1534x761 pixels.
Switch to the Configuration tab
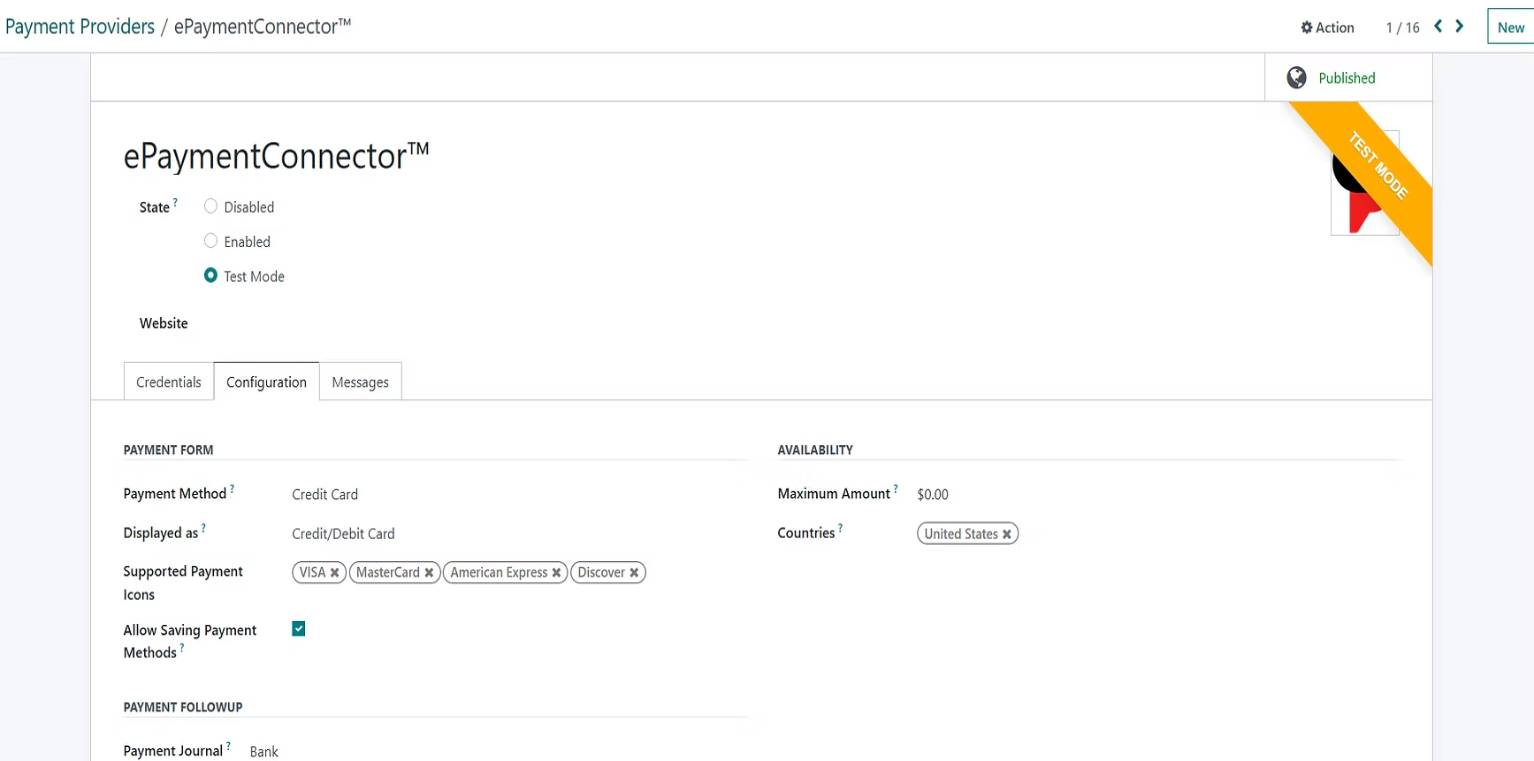pos(266,382)
